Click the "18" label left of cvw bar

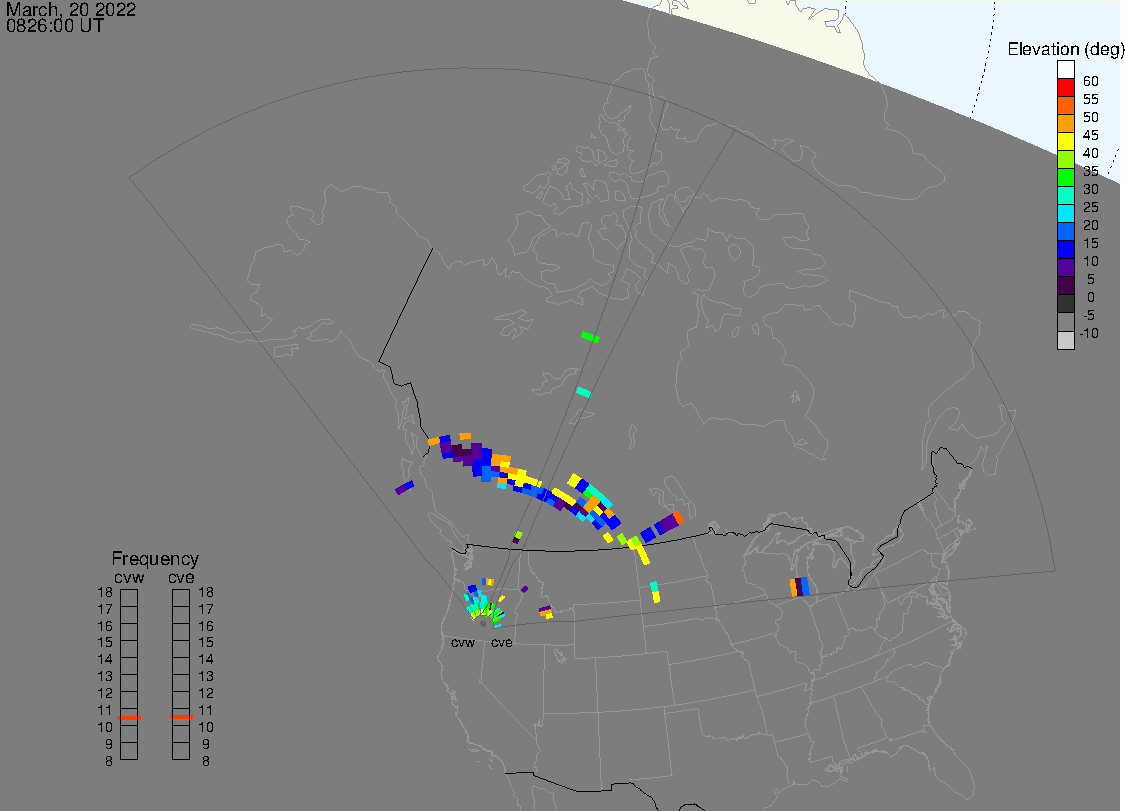[105, 592]
